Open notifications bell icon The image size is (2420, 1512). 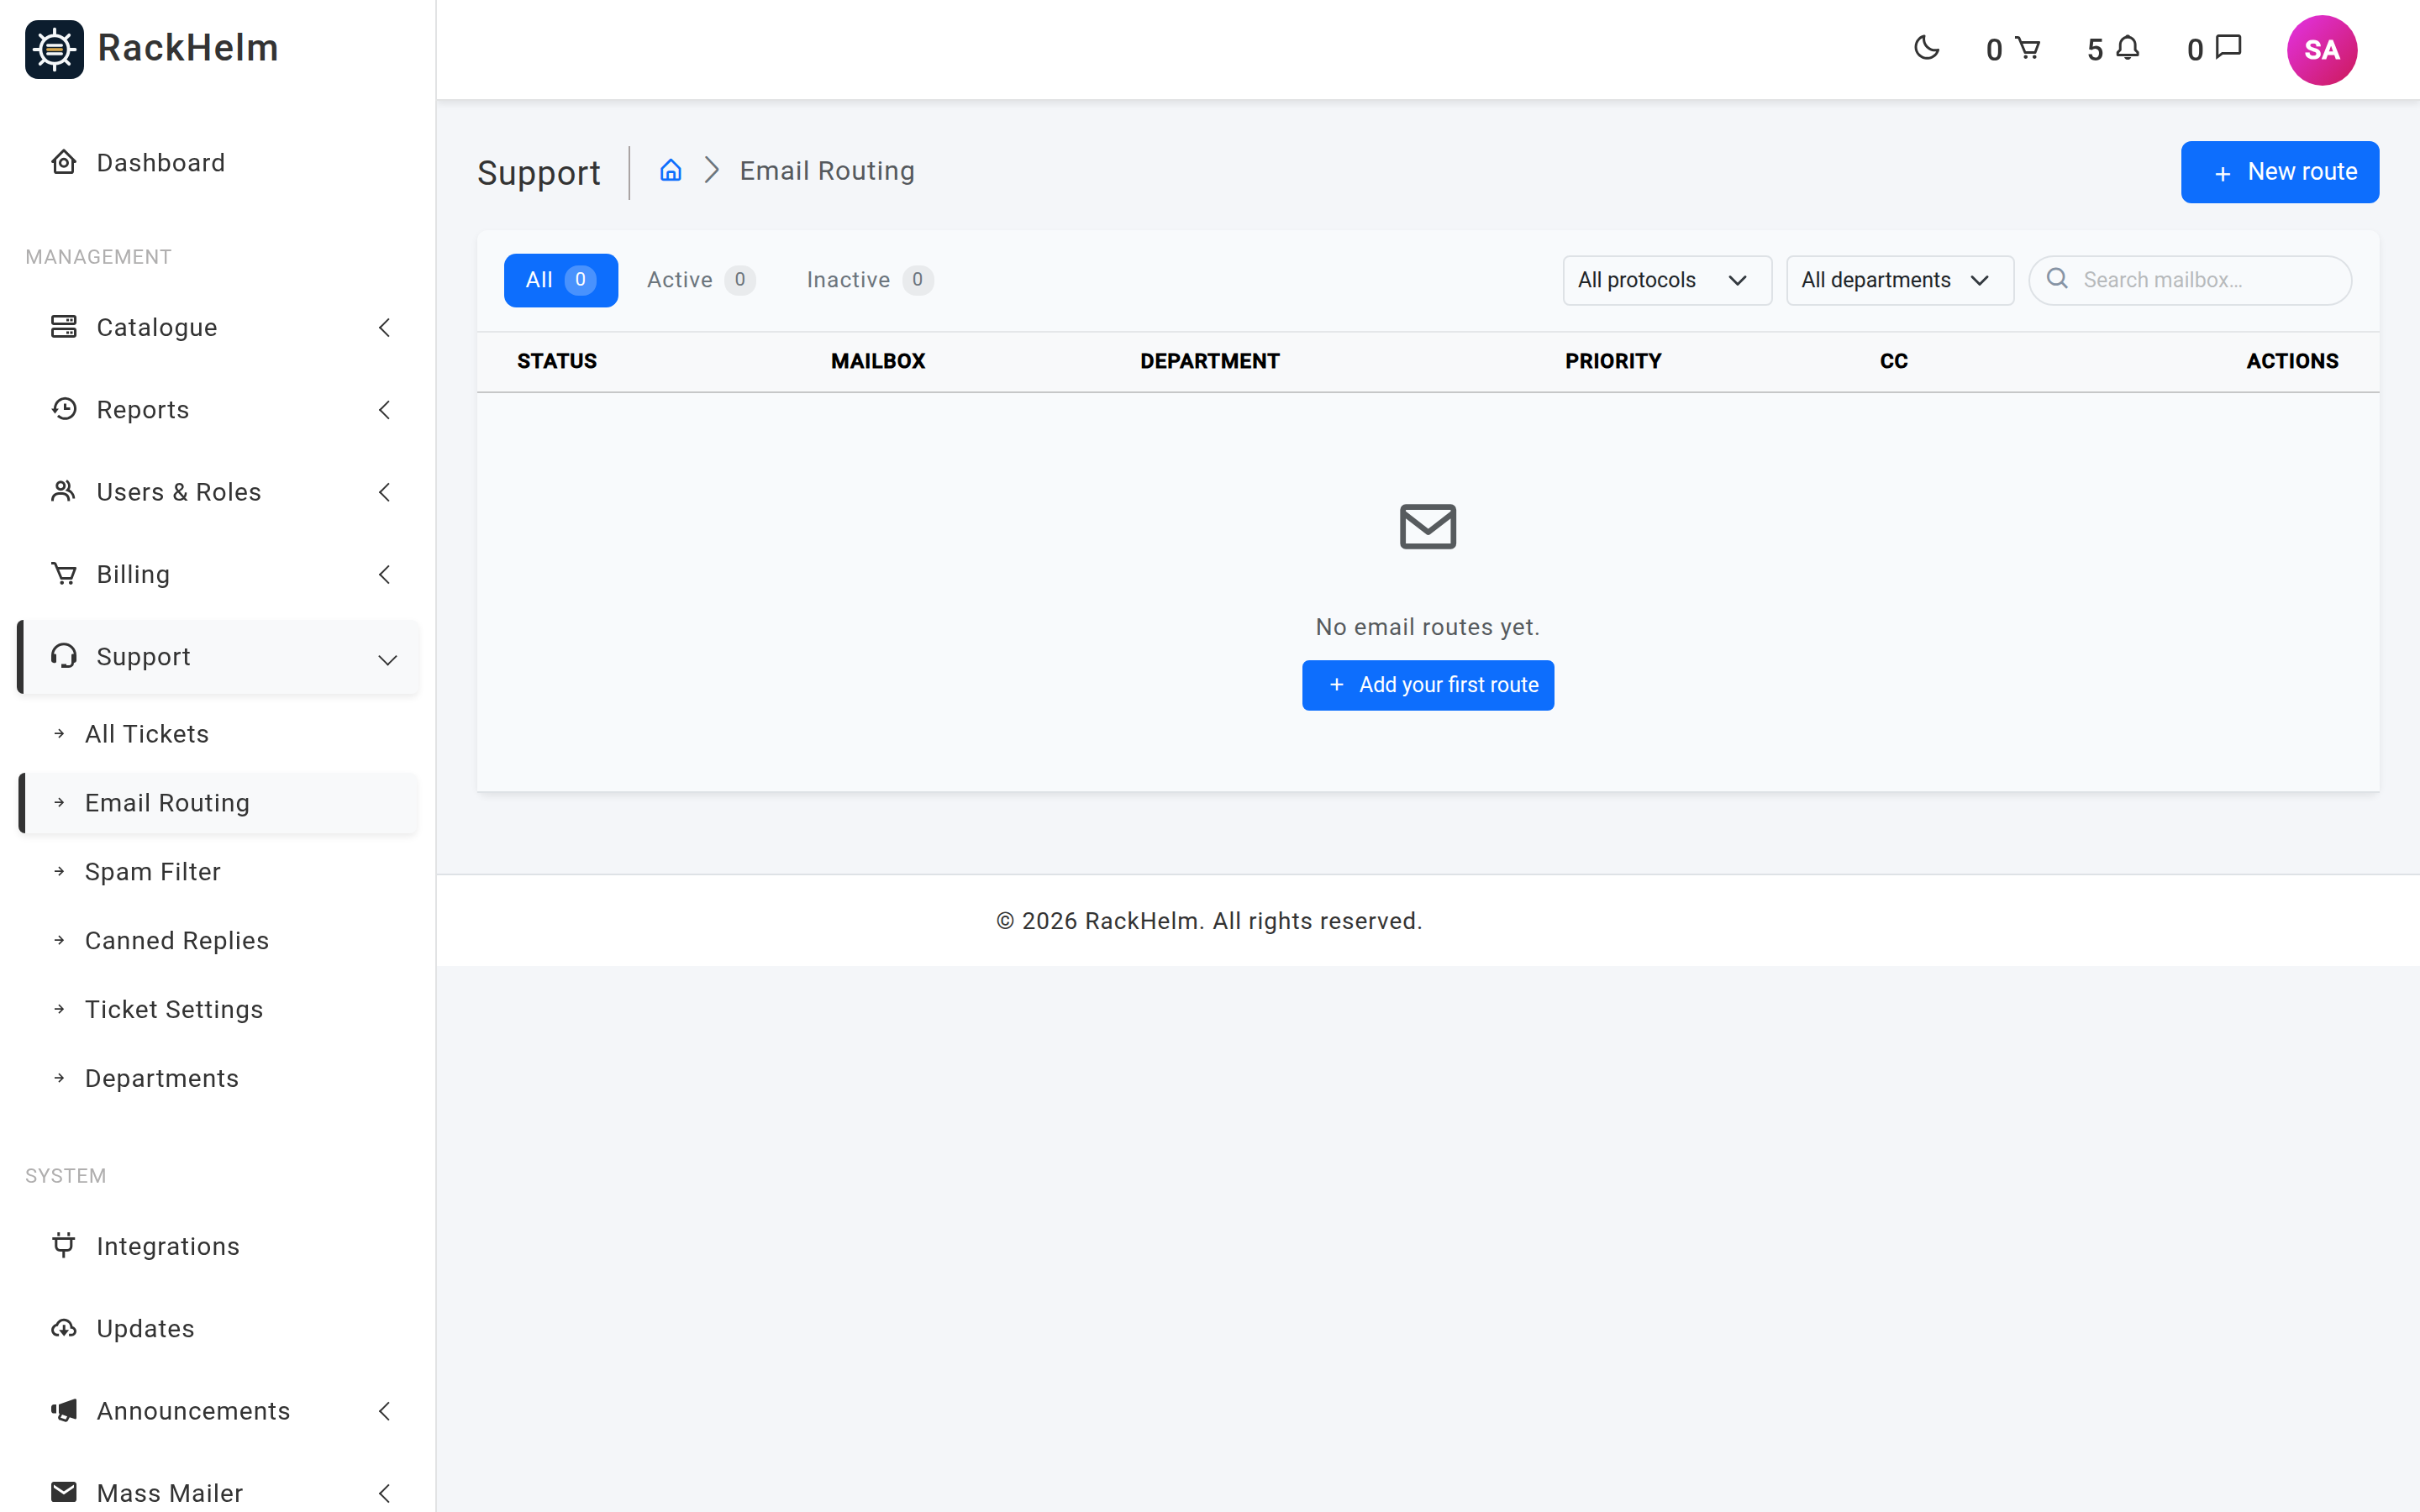click(x=2128, y=48)
